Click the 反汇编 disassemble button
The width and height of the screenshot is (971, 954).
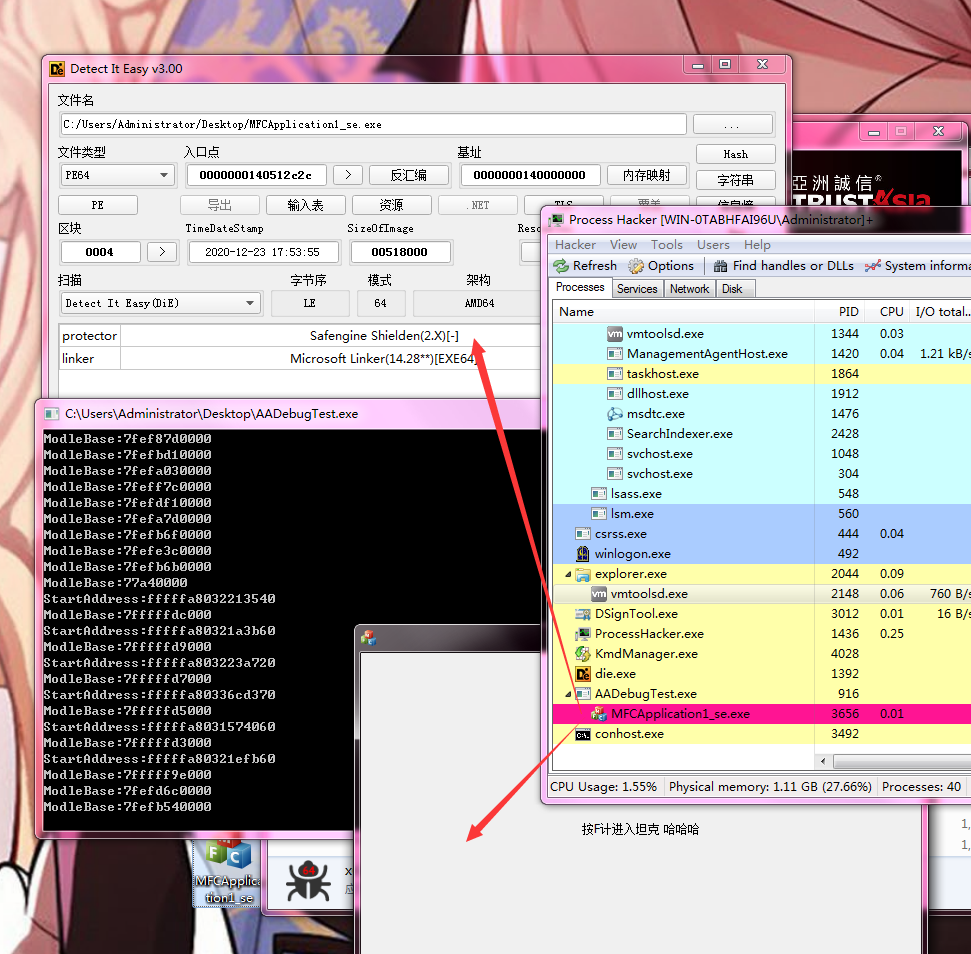point(409,175)
